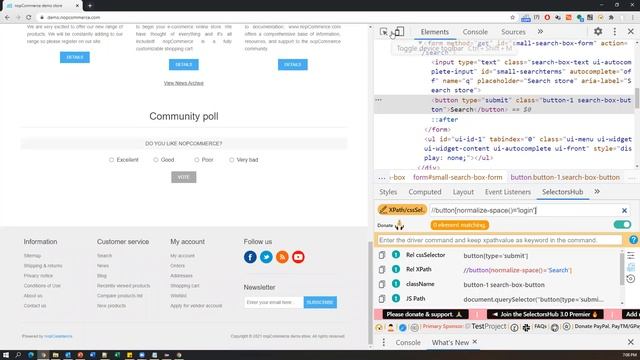Toggle device toolbar icon in DevTools
Image resolution: width=640 pixels, height=360 pixels.
[x=399, y=31]
